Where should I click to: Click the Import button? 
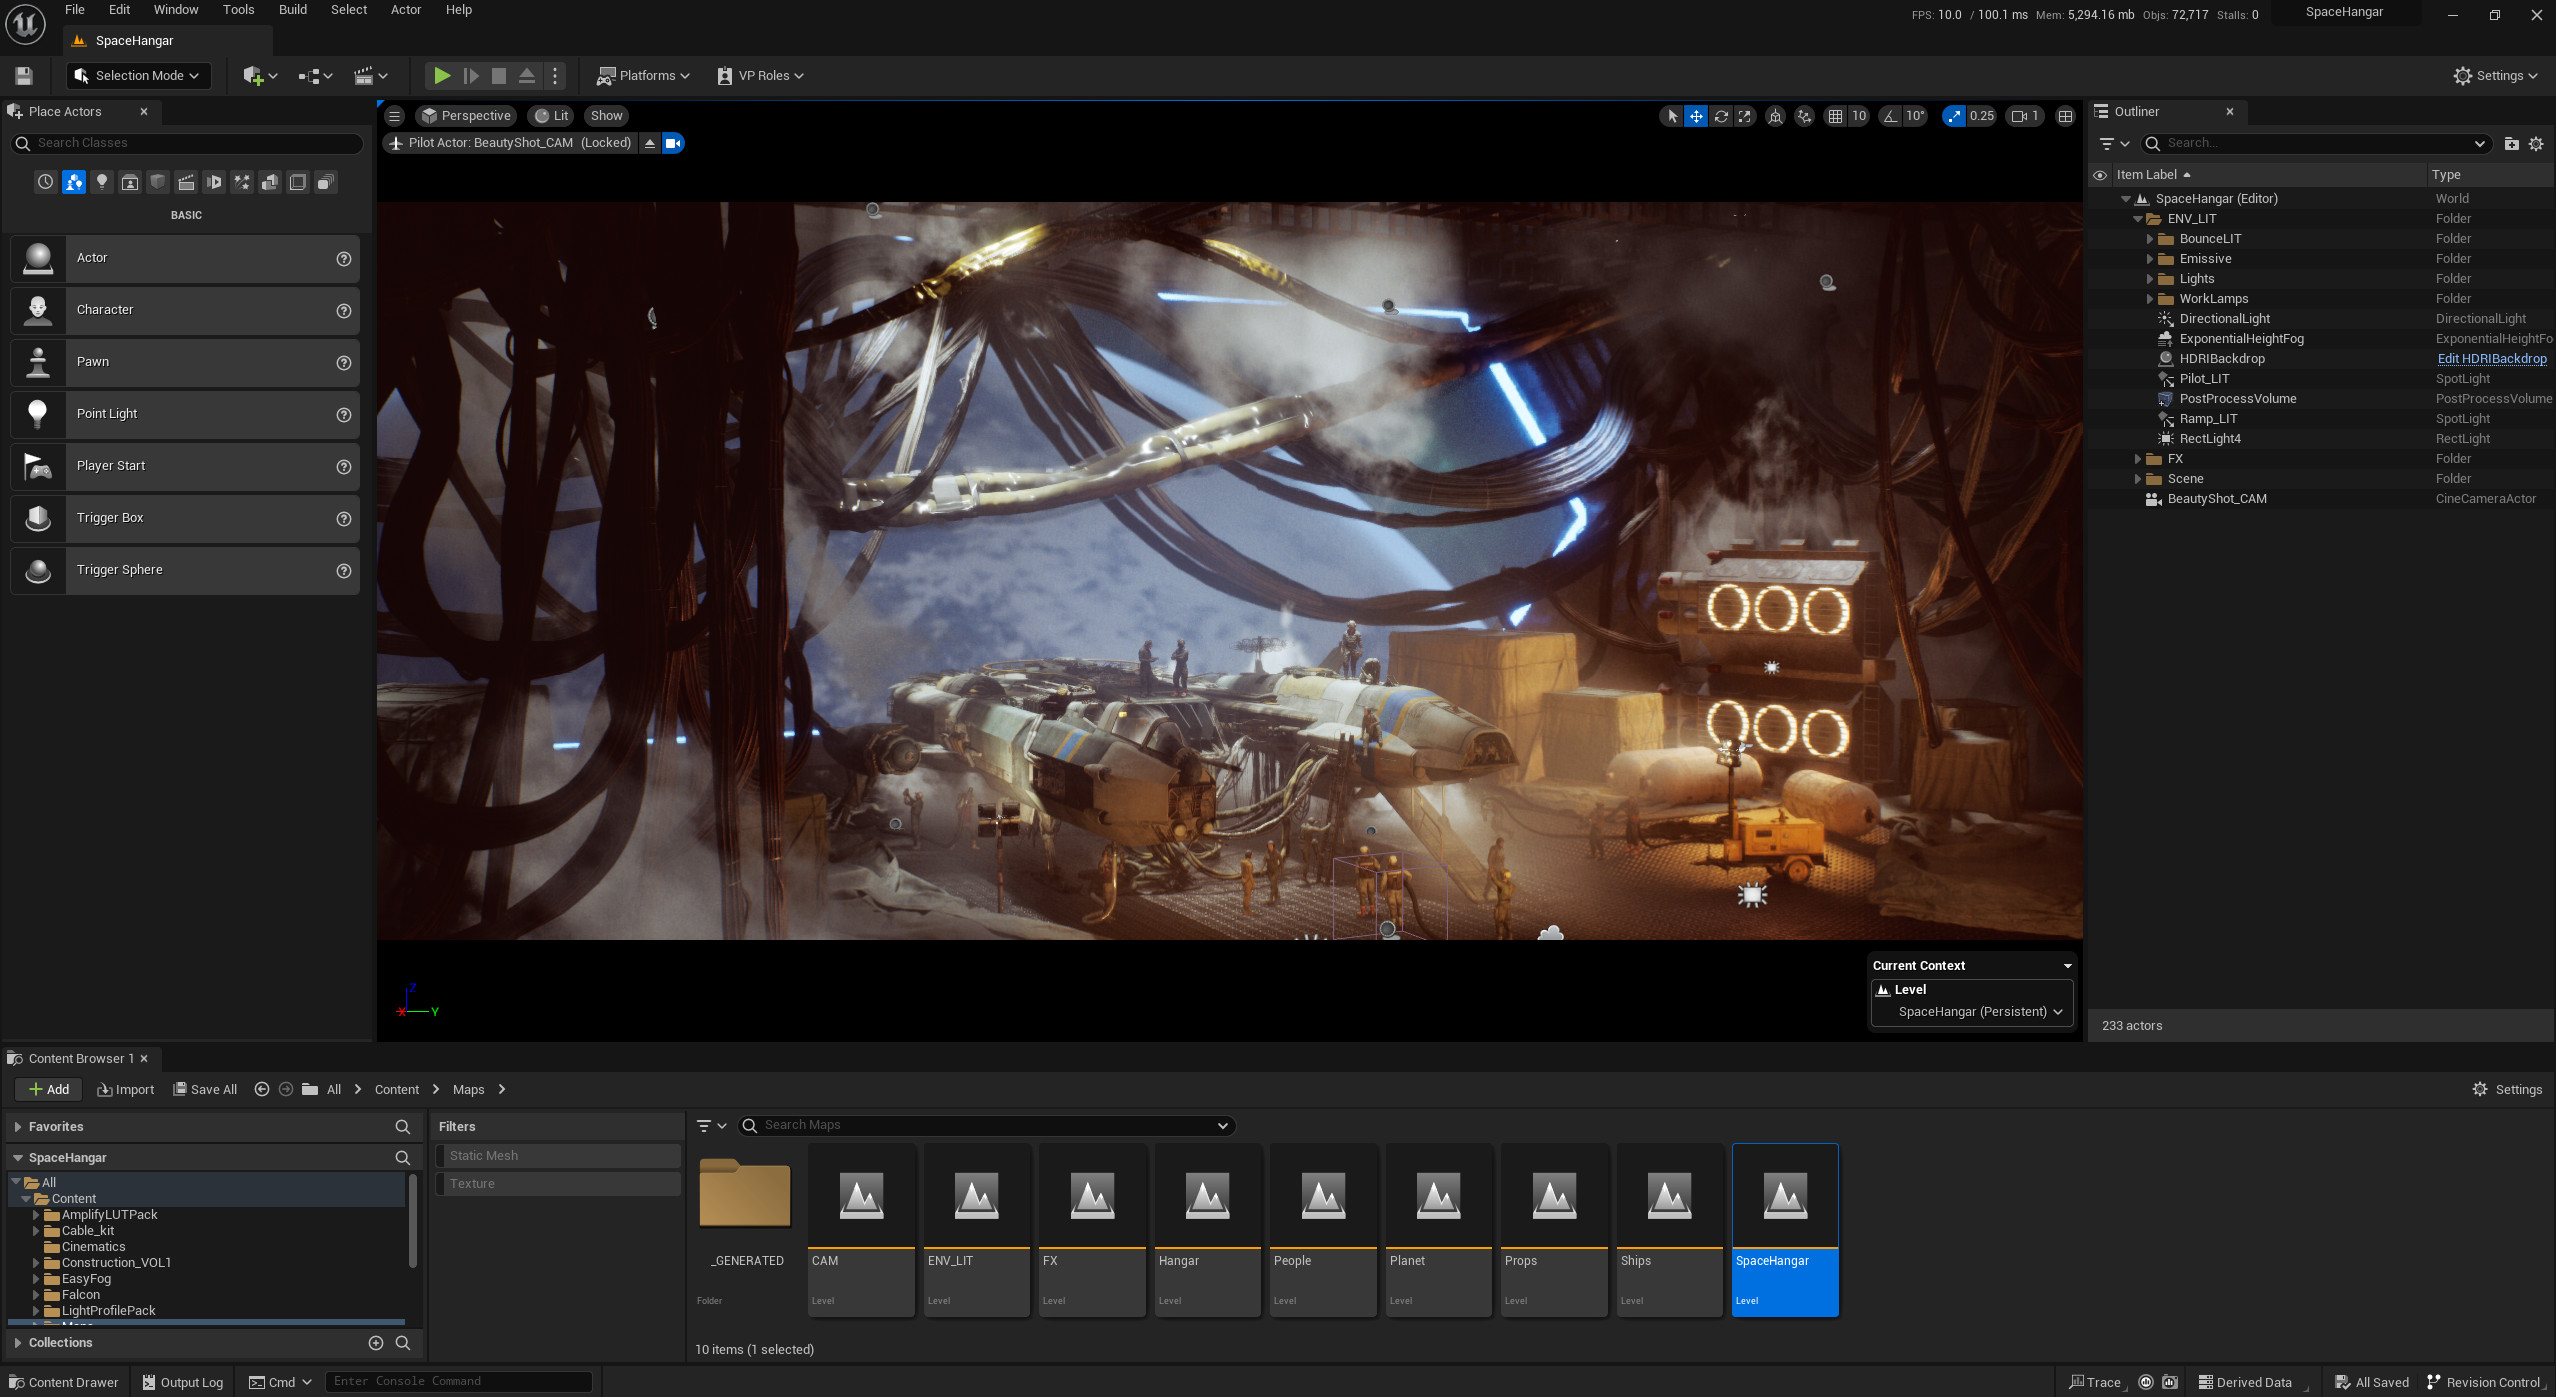(x=126, y=1090)
